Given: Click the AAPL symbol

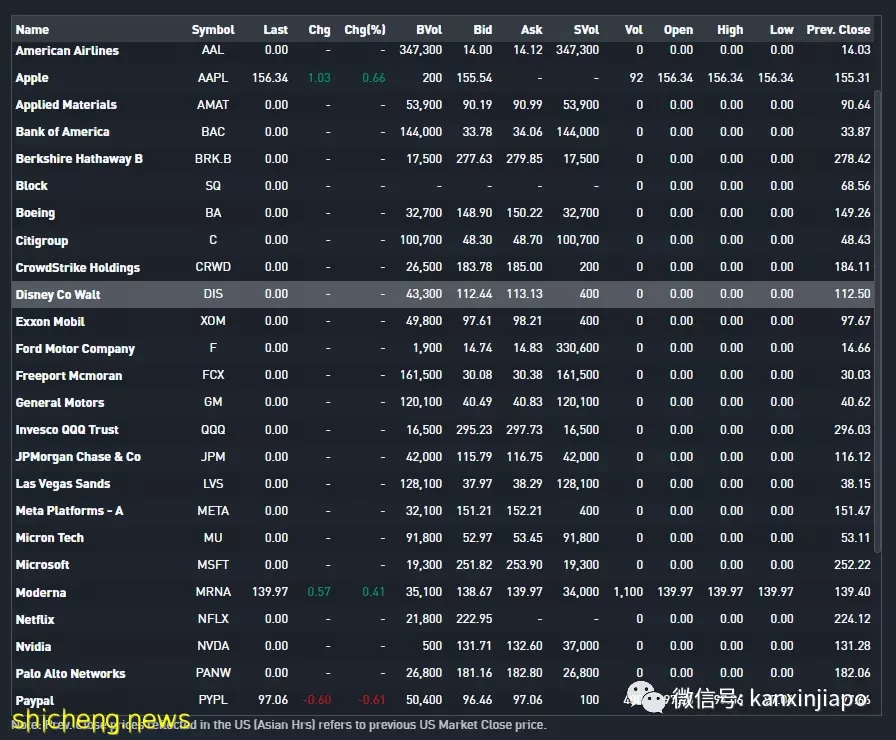Looking at the screenshot, I should click(x=213, y=77).
